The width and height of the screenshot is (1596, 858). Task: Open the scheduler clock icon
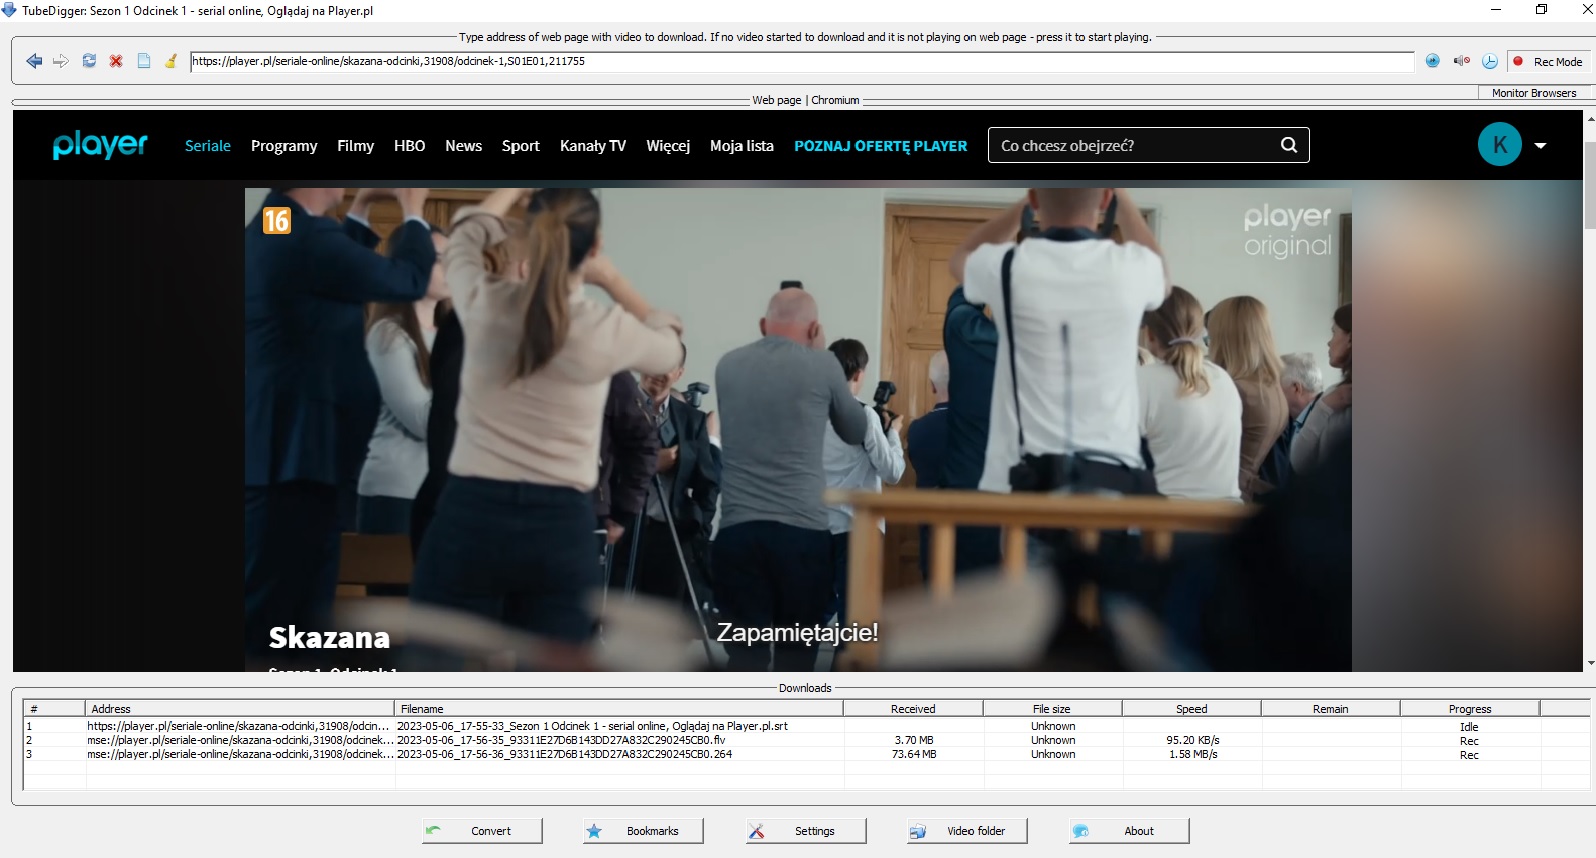pos(1490,61)
